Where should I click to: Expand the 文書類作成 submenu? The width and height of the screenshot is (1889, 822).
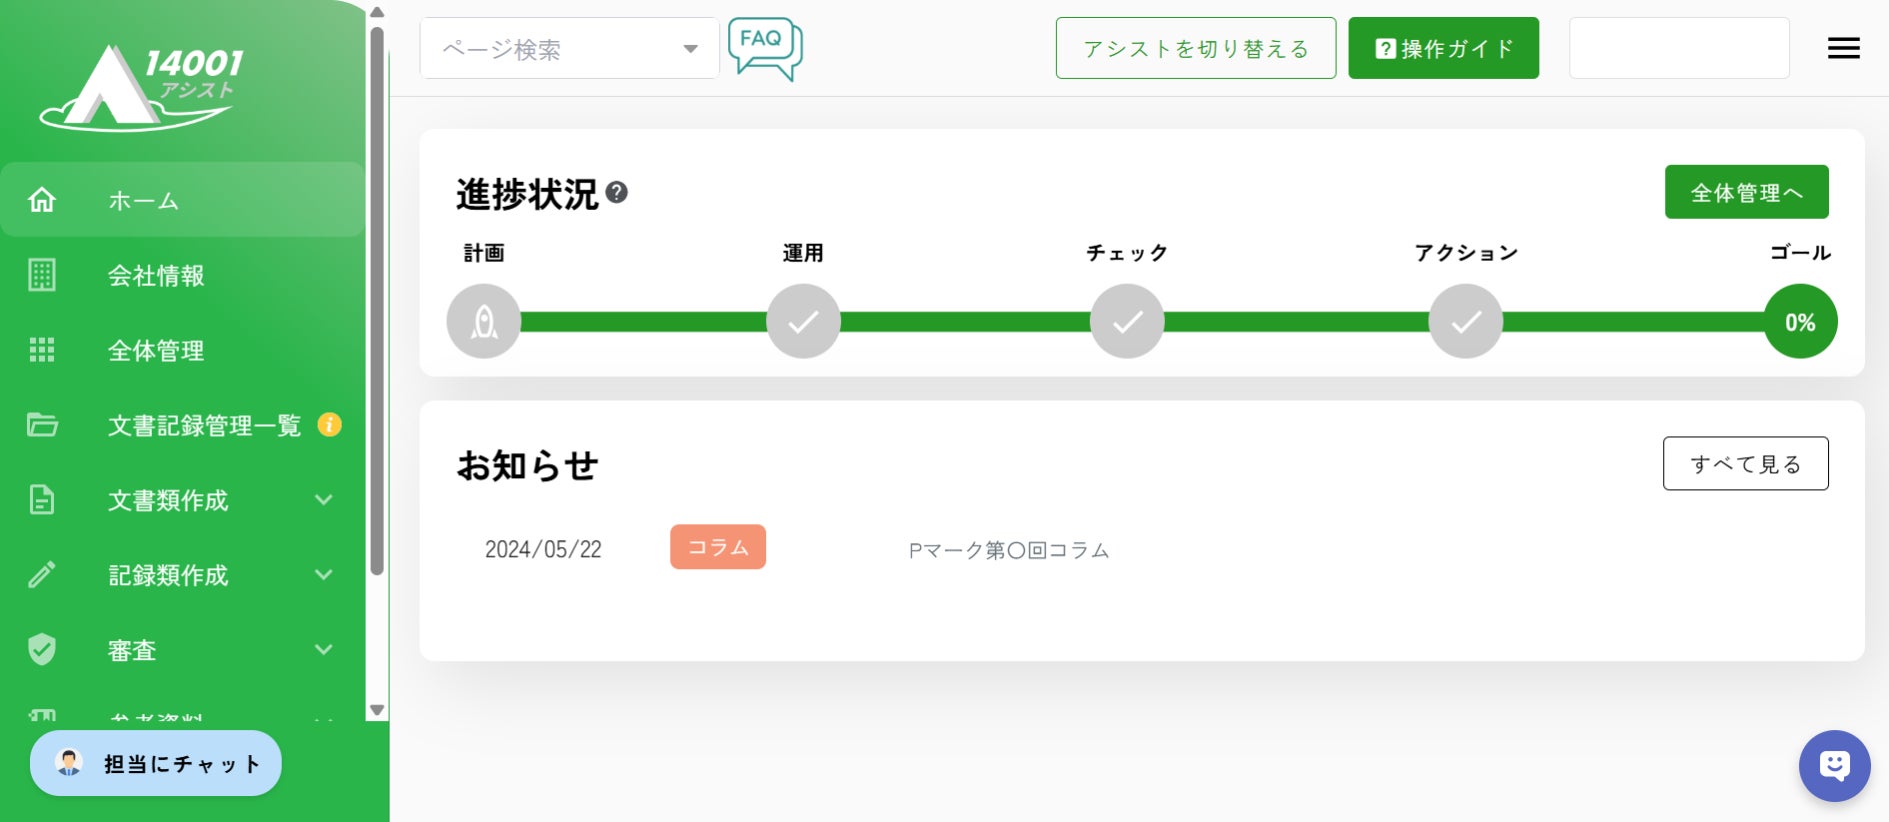323,500
